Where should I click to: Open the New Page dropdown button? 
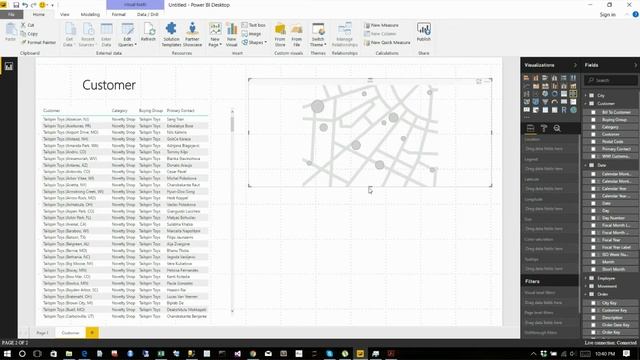[x=215, y=34]
